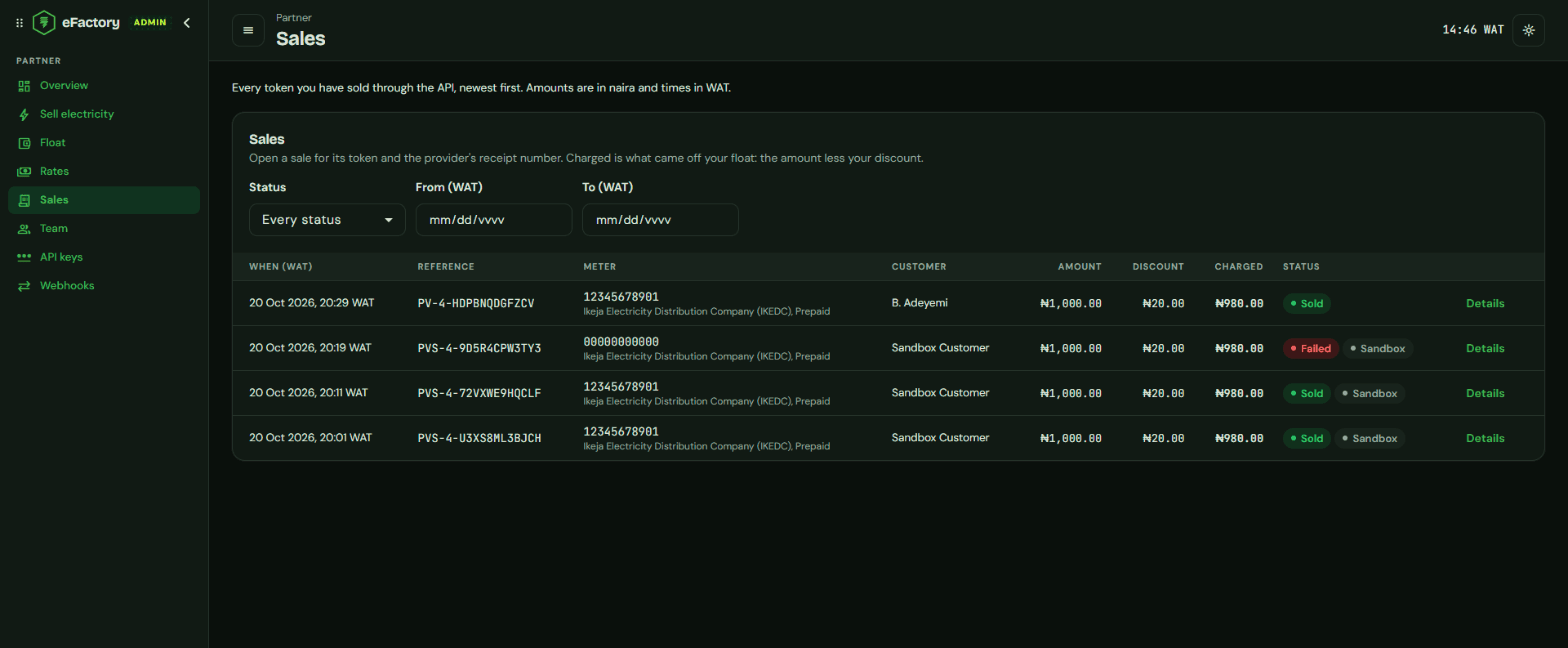
Task: Open Details for PVS-4-U3XS8ML3BJCH sale
Action: point(1485,438)
